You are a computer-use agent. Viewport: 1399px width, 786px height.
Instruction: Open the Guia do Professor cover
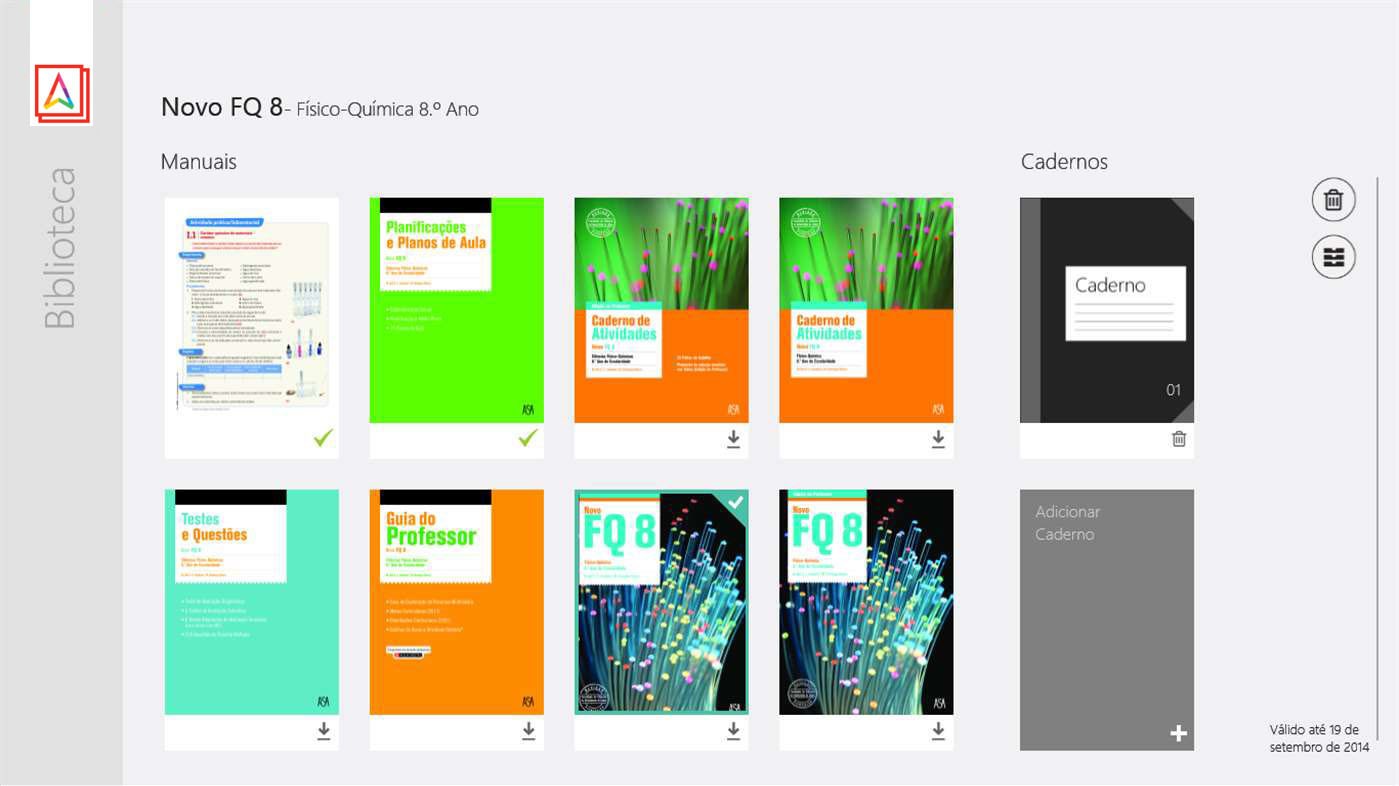click(x=457, y=602)
